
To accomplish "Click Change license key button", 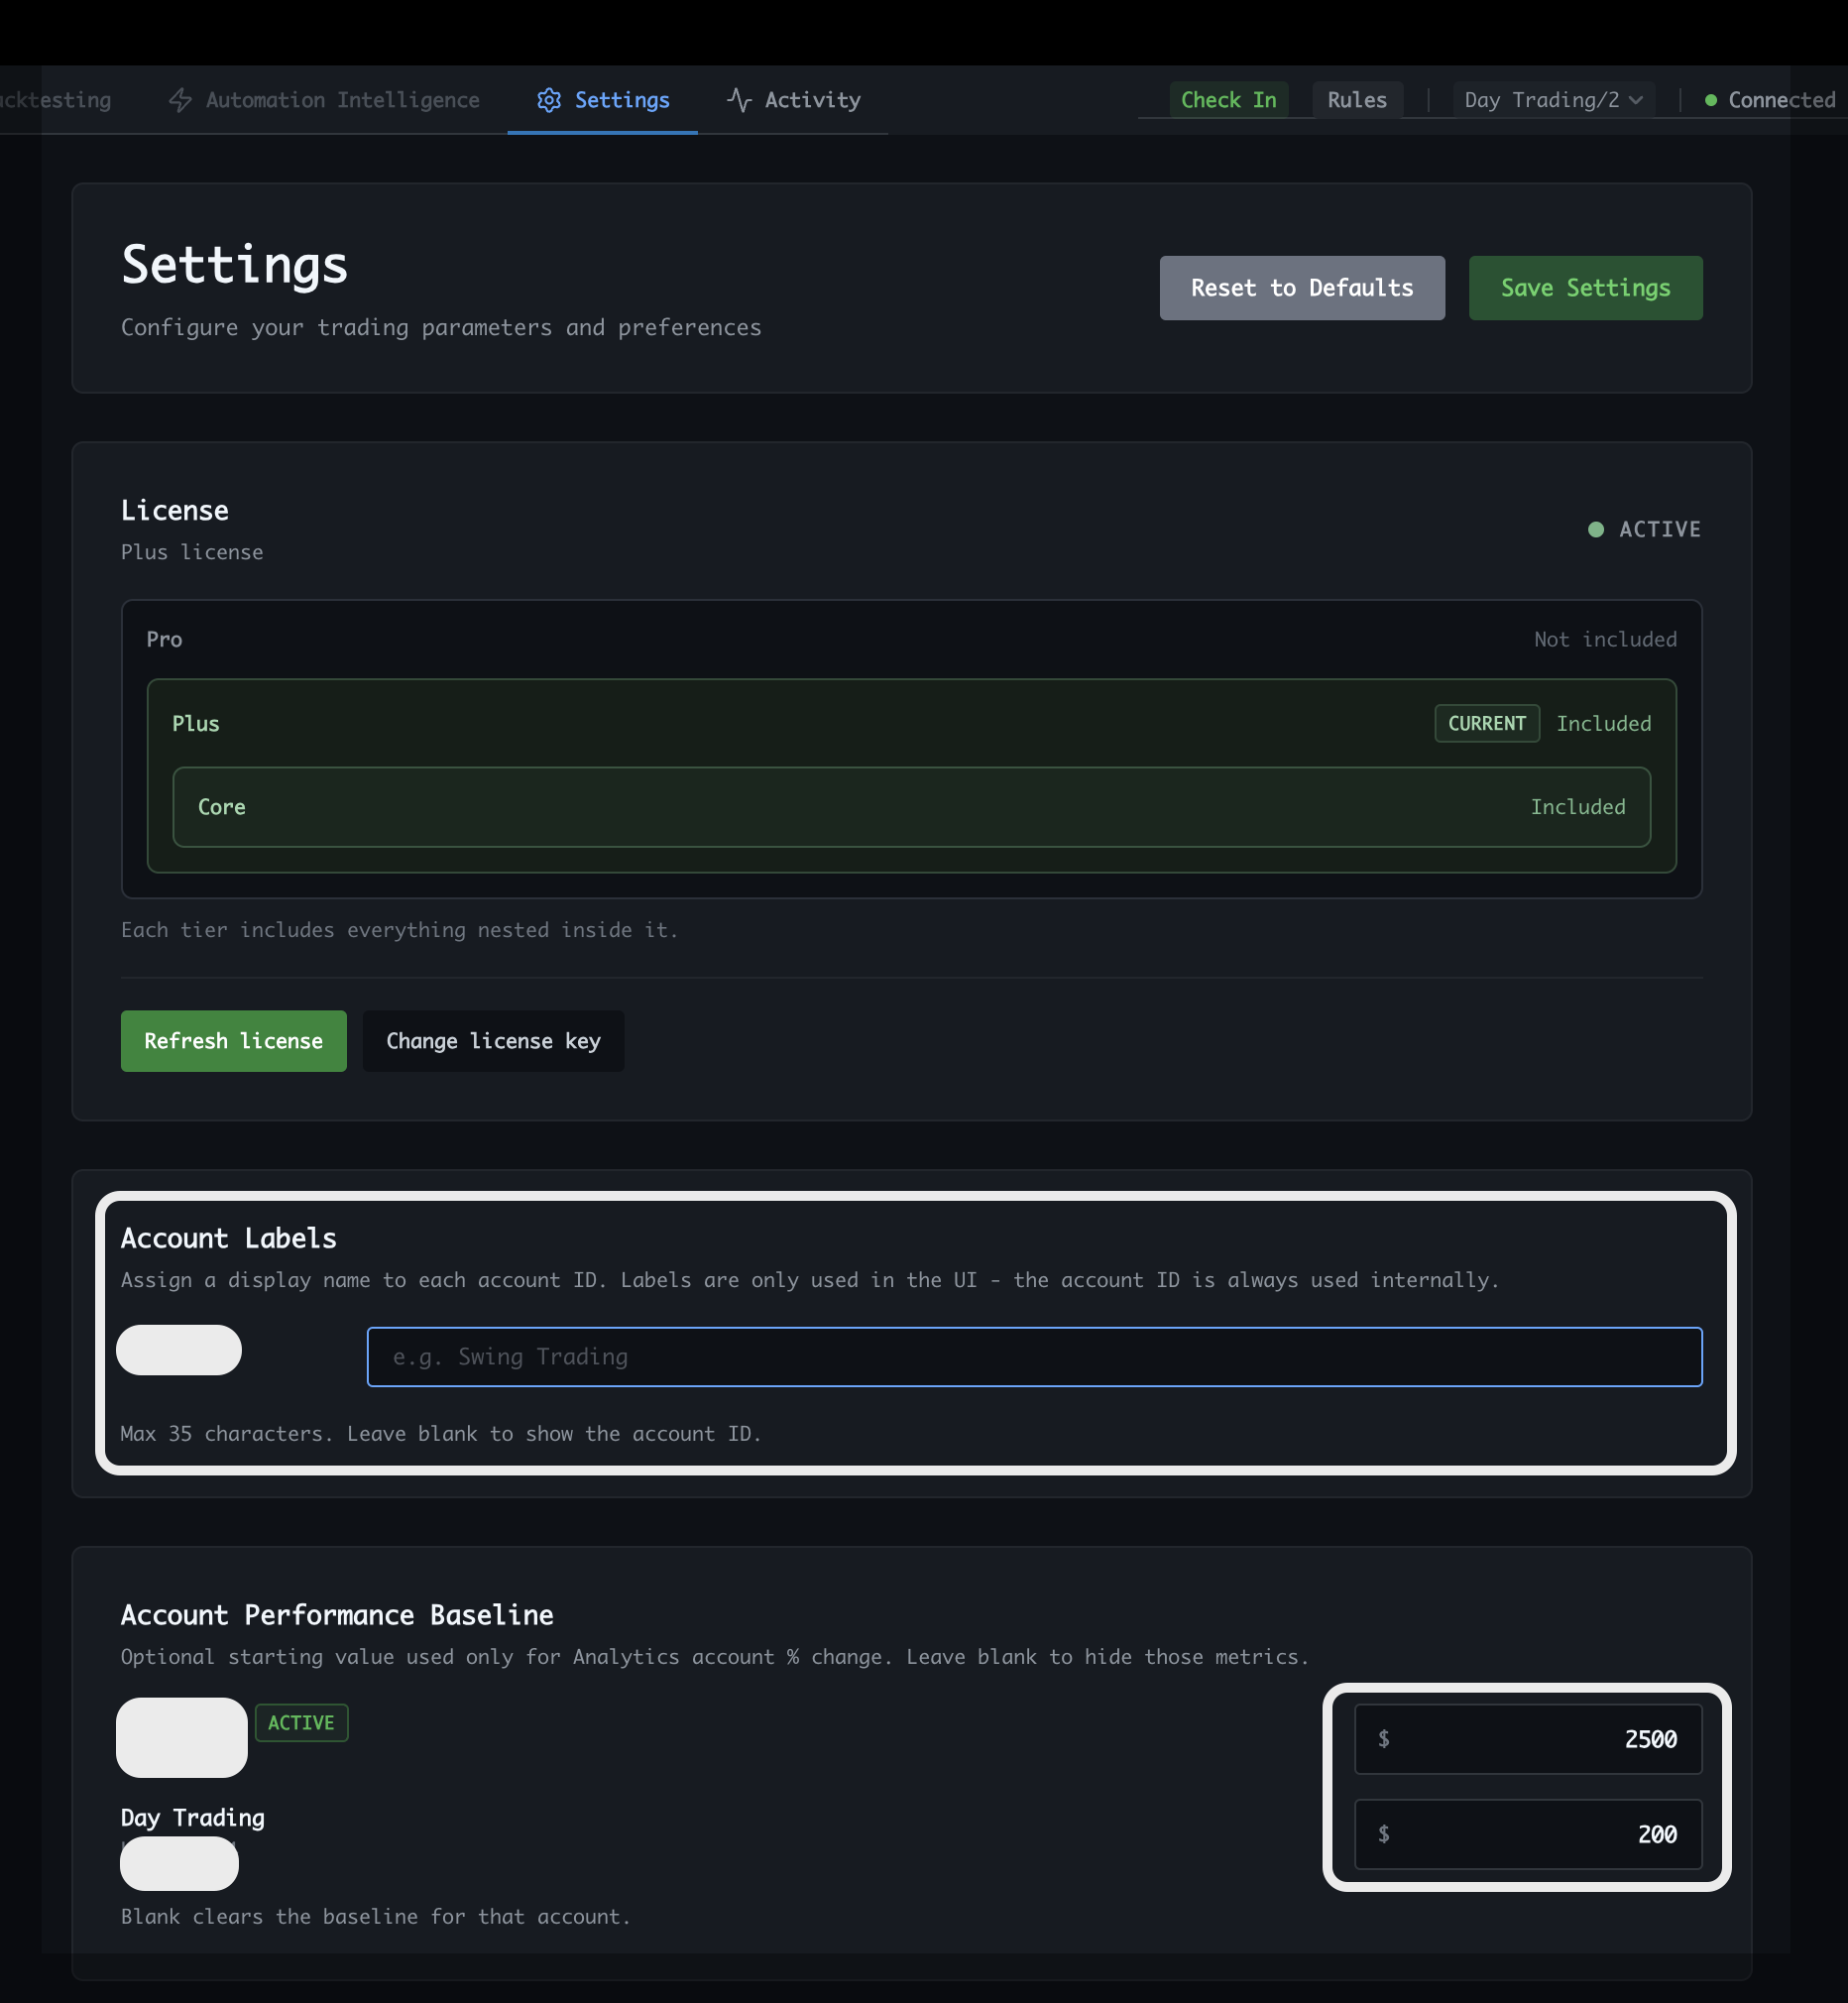I will [x=493, y=1041].
